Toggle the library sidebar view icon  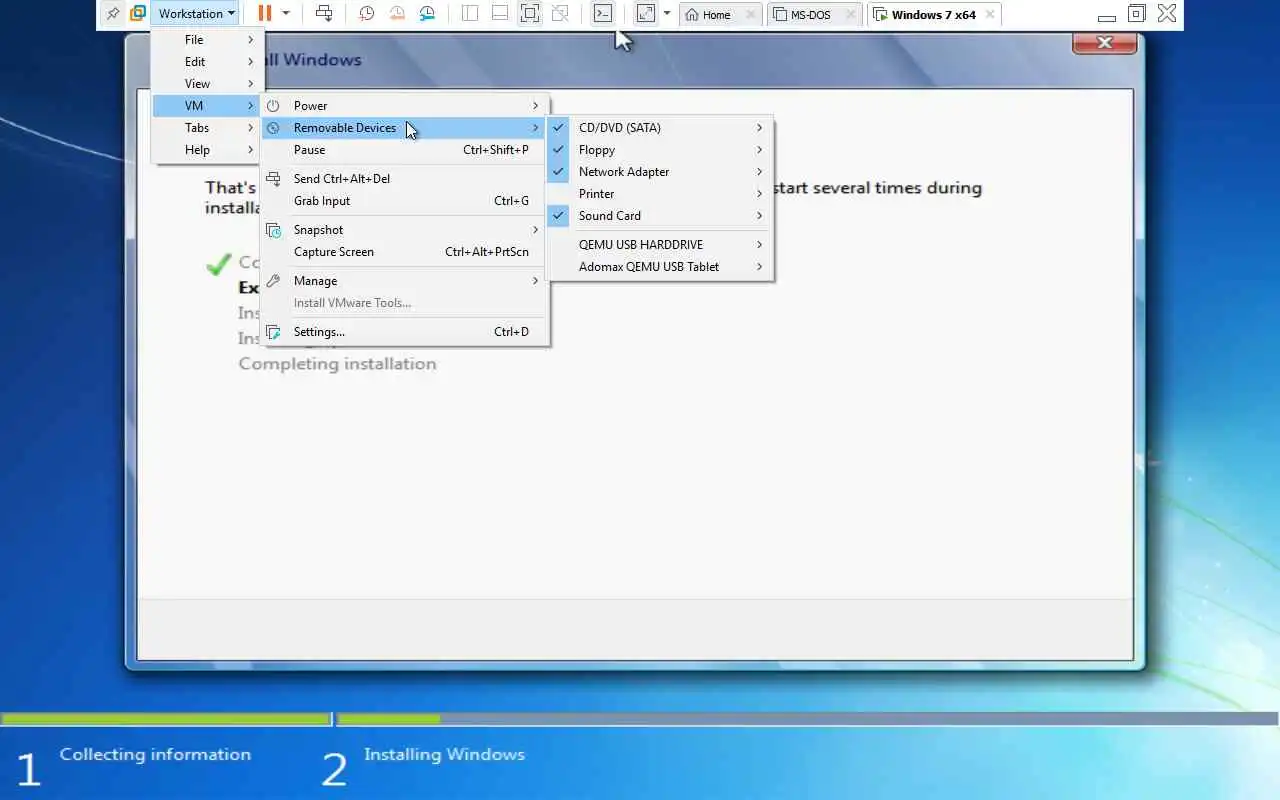[x=470, y=14]
